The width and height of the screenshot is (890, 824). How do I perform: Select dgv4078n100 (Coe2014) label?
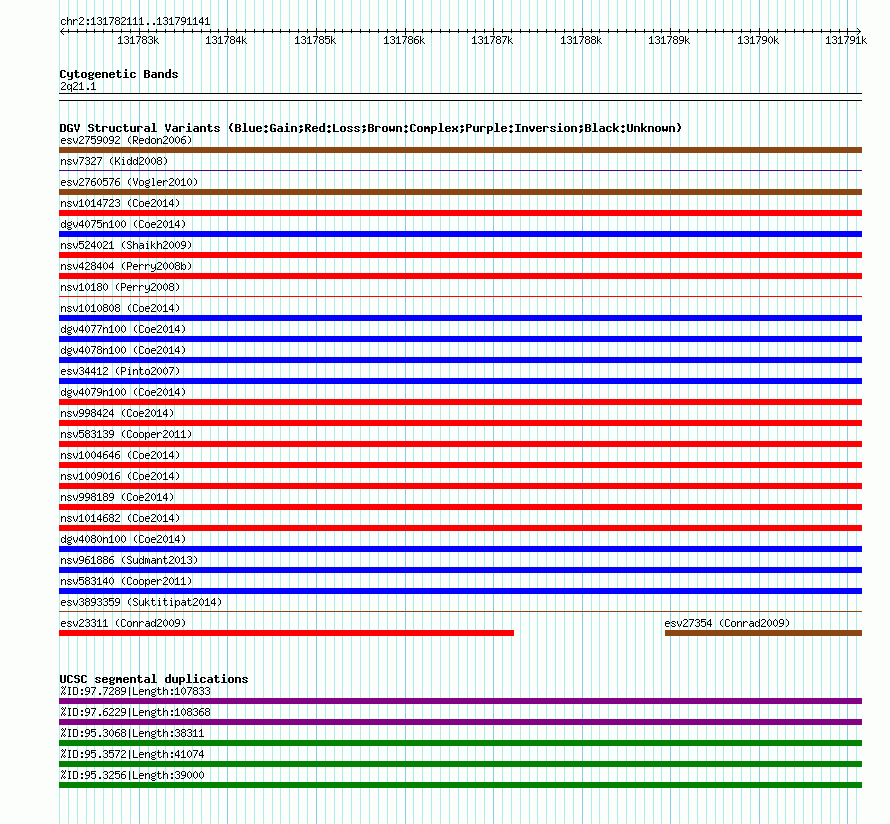[x=123, y=350]
